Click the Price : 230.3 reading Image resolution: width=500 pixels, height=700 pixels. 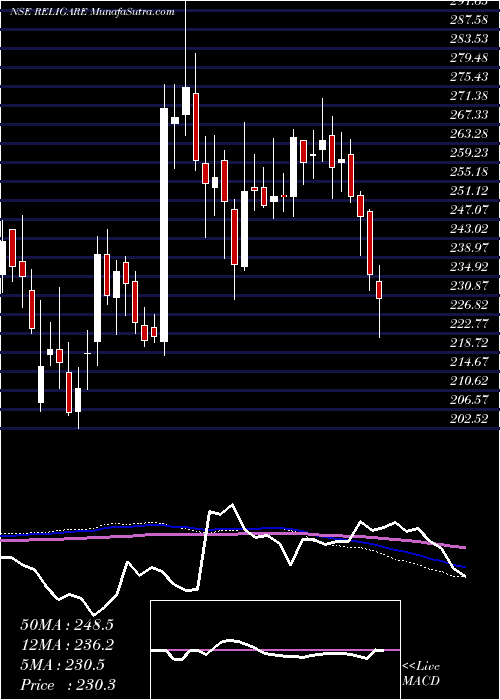[68, 685]
